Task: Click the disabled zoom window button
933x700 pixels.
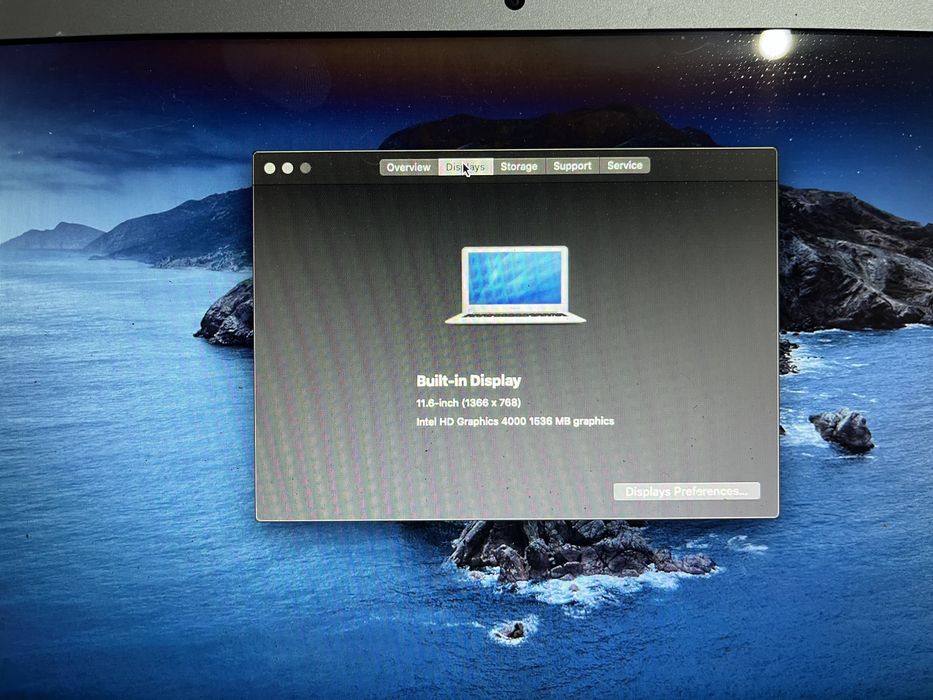Action: [305, 168]
